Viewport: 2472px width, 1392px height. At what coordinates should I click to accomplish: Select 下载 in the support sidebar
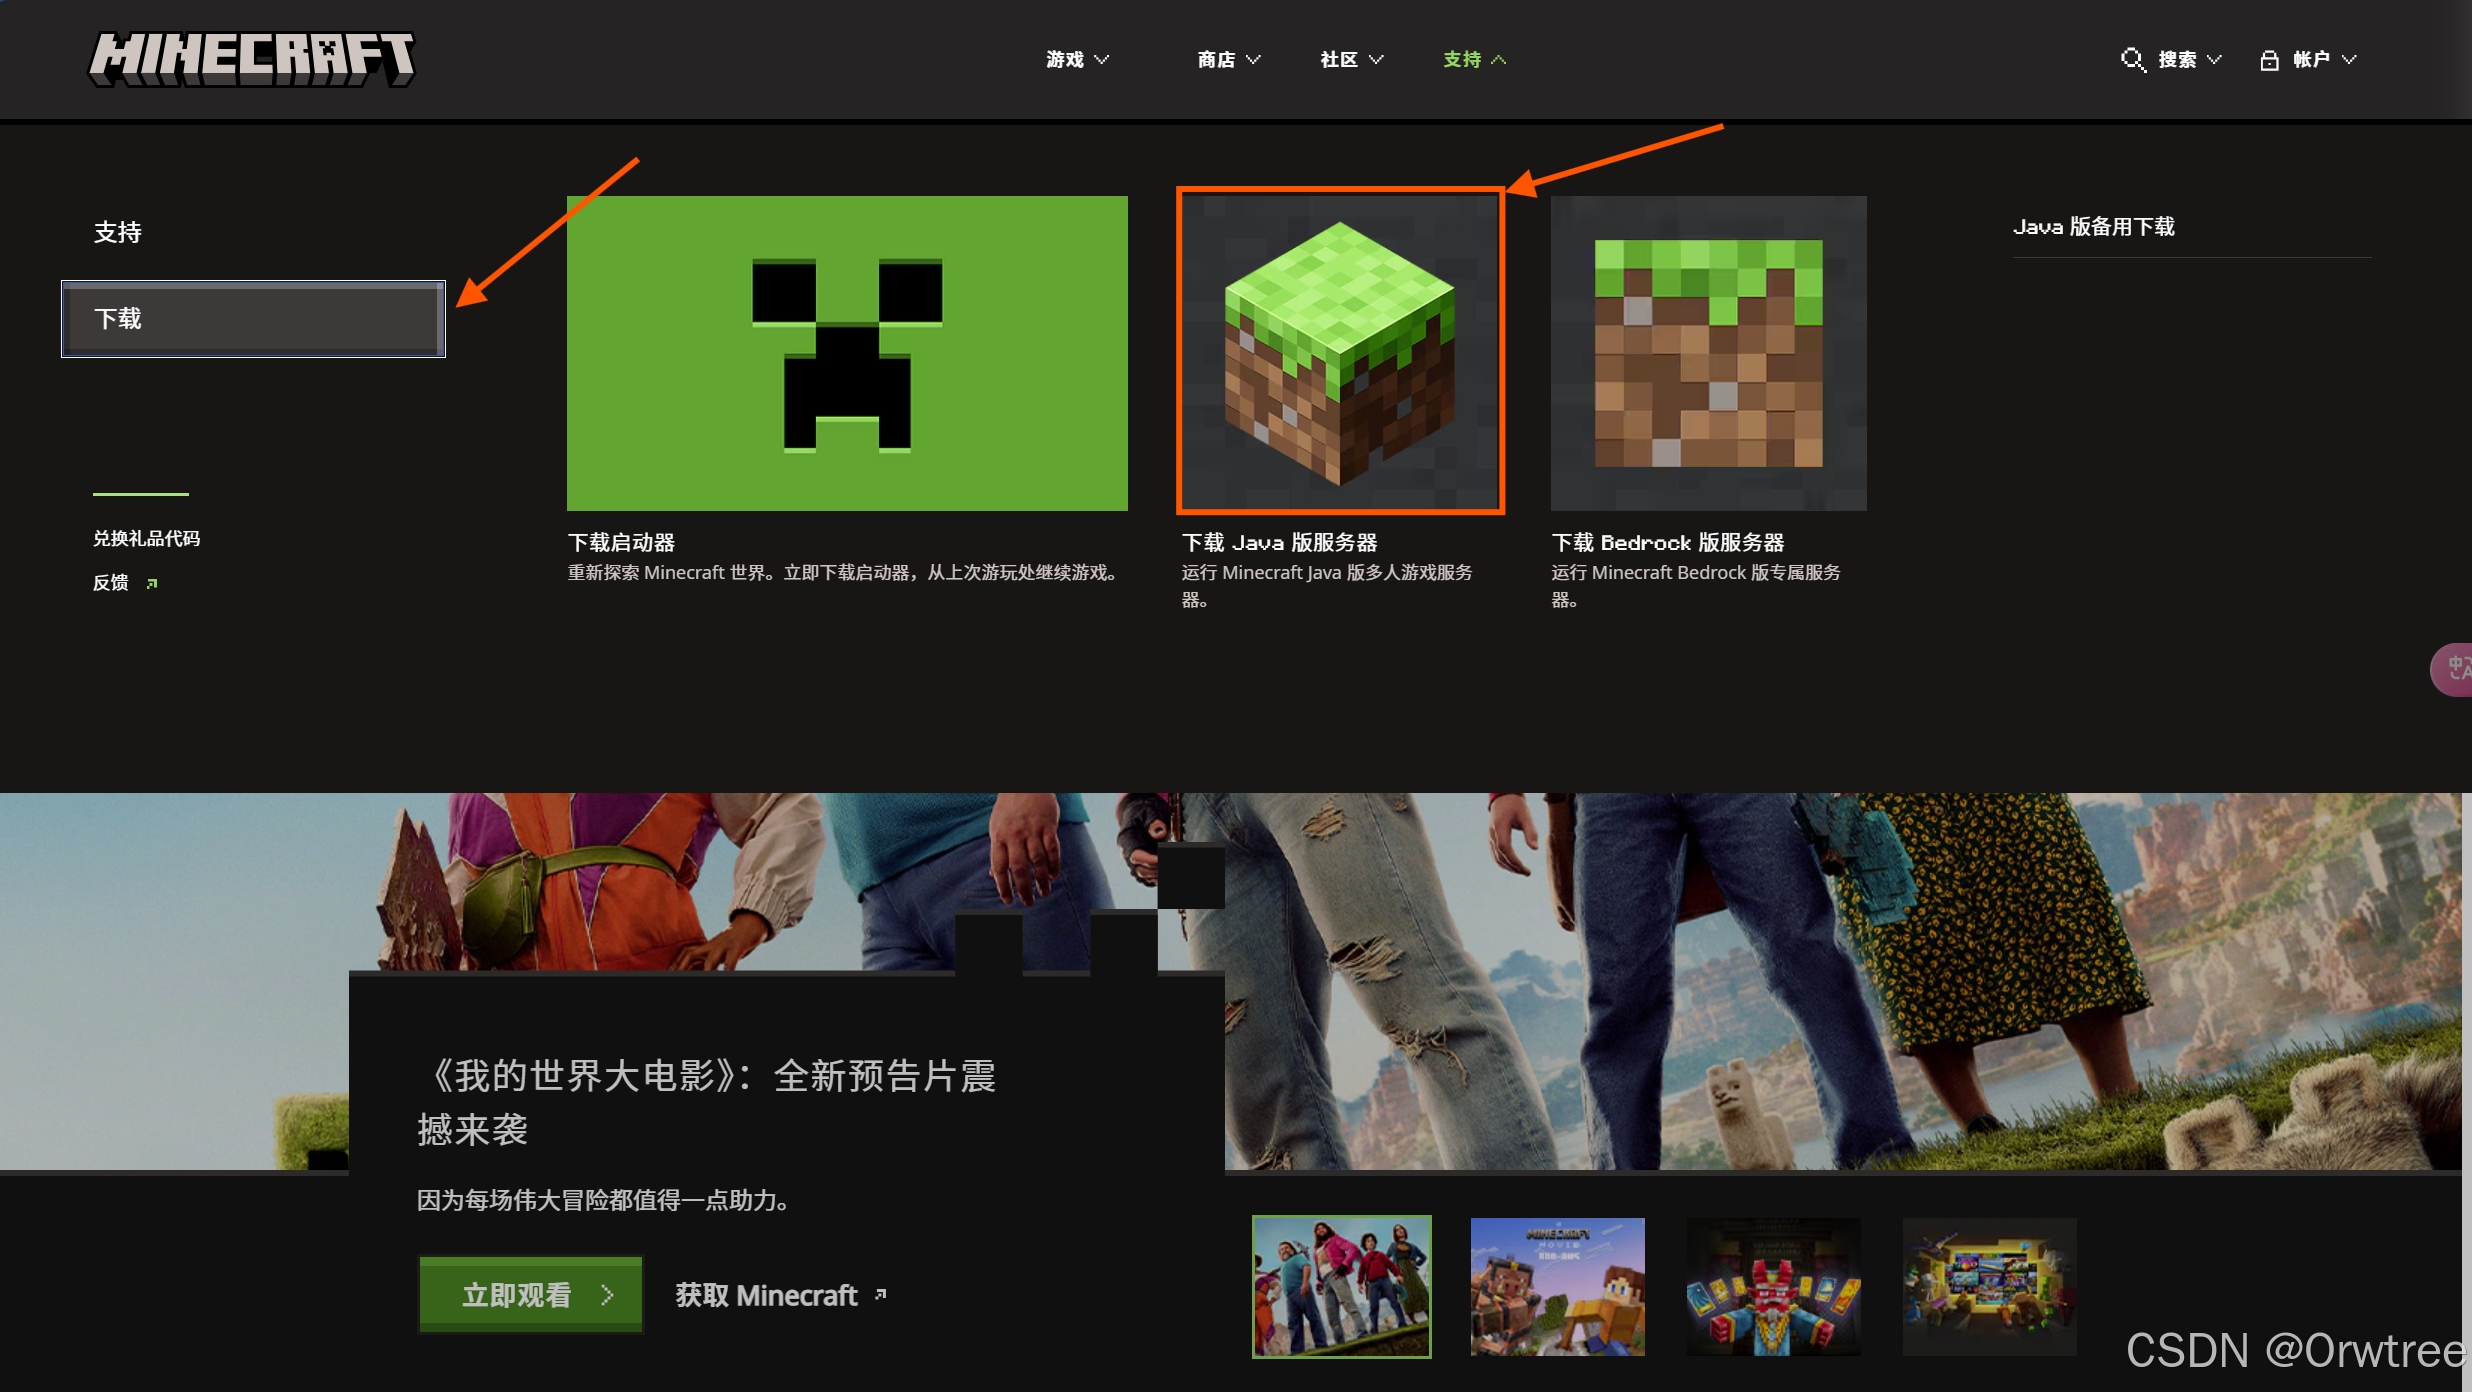(253, 319)
